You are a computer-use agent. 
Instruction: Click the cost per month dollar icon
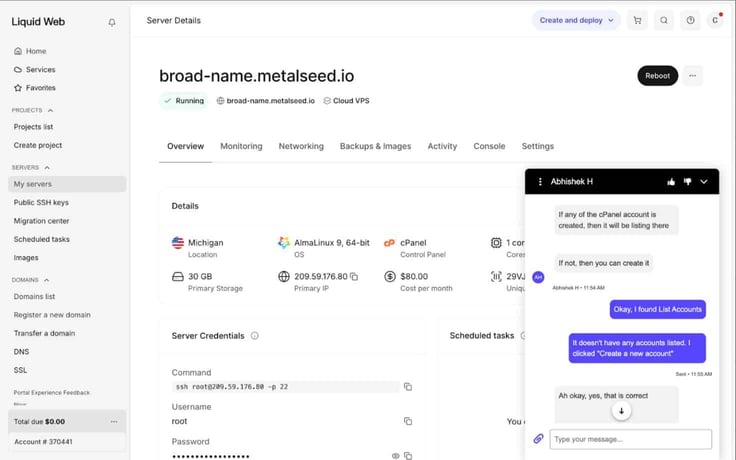390,276
